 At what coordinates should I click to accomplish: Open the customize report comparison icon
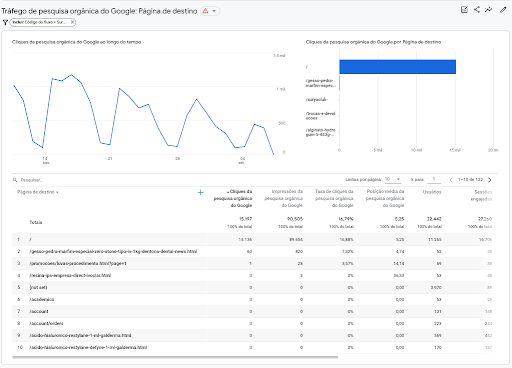(464, 10)
